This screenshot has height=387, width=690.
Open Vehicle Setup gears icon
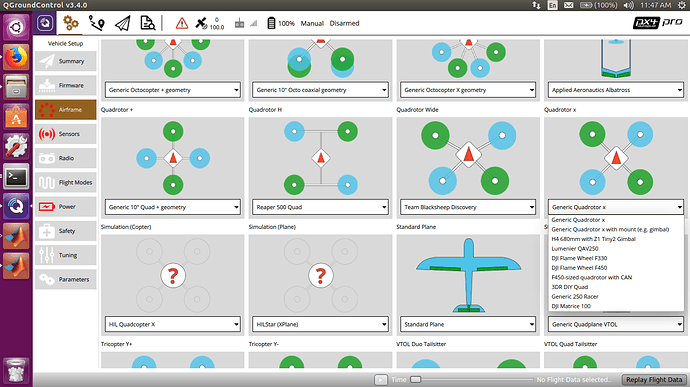pyautogui.click(x=70, y=23)
